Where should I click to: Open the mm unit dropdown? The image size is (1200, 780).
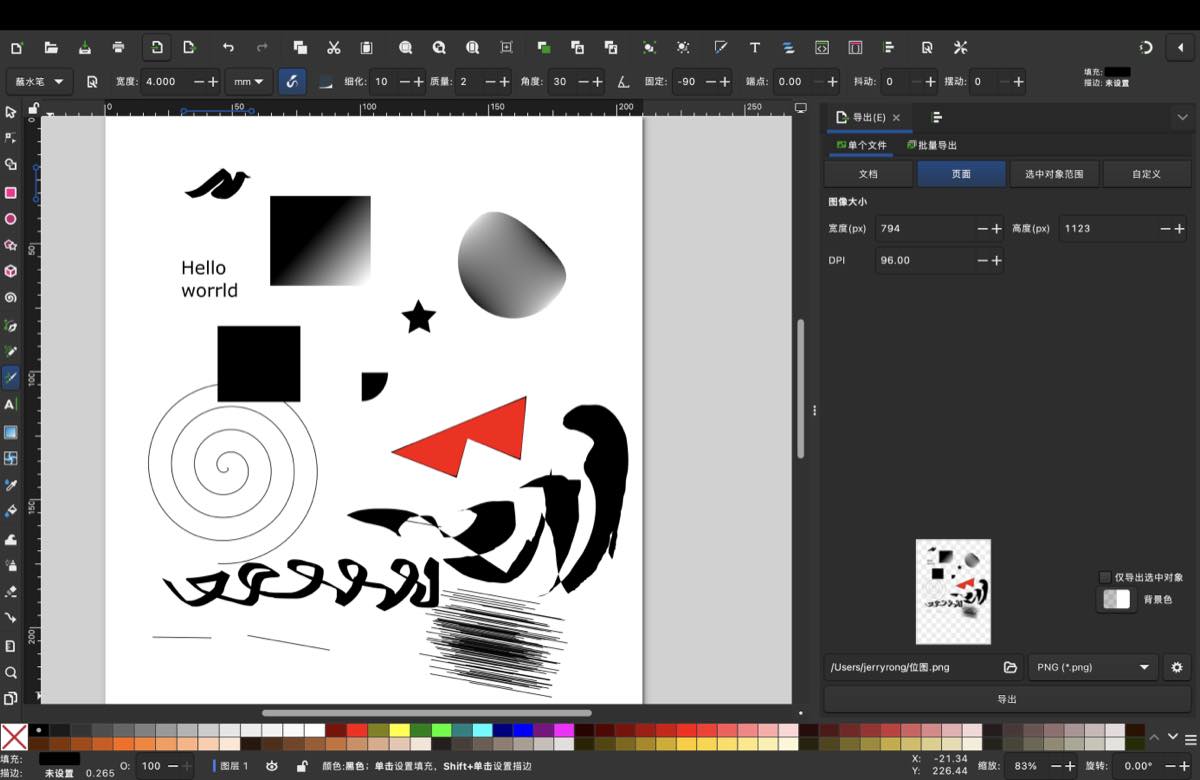point(248,82)
